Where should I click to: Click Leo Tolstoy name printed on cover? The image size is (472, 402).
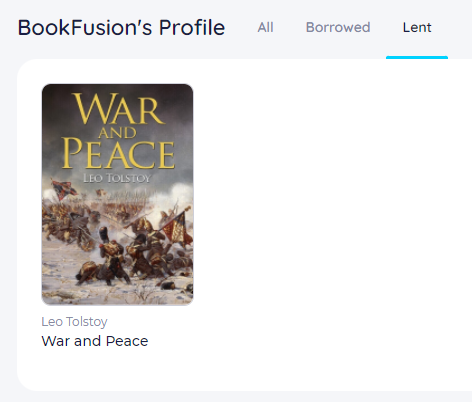pos(117,178)
